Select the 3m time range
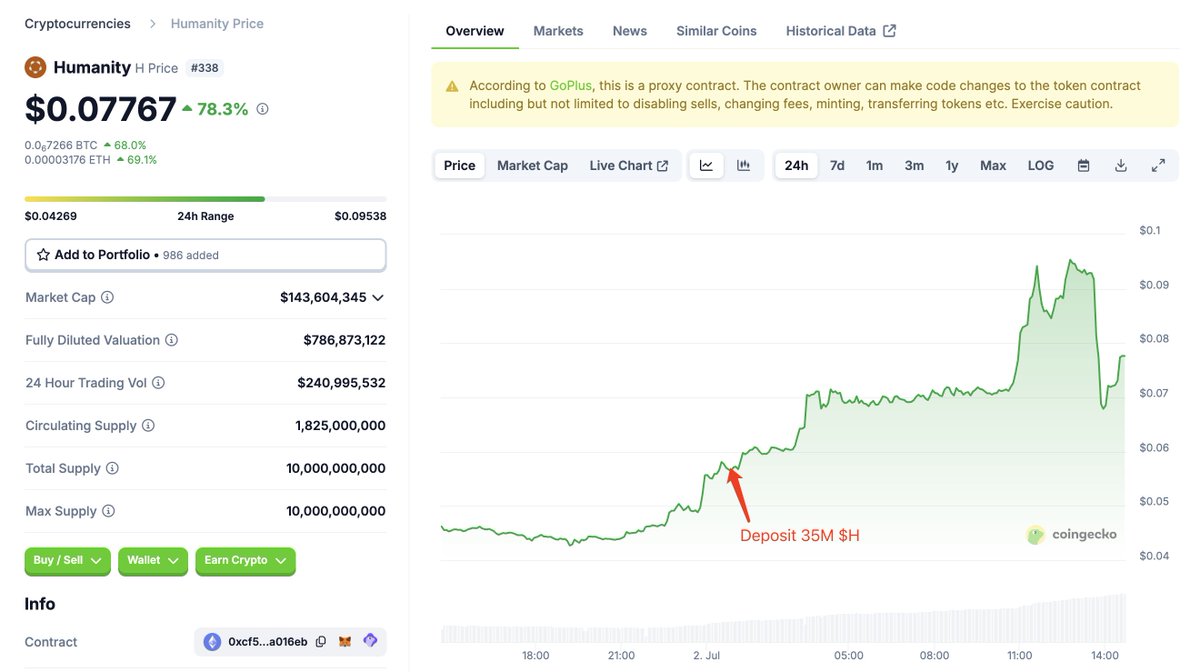1200x672 pixels. tap(914, 166)
